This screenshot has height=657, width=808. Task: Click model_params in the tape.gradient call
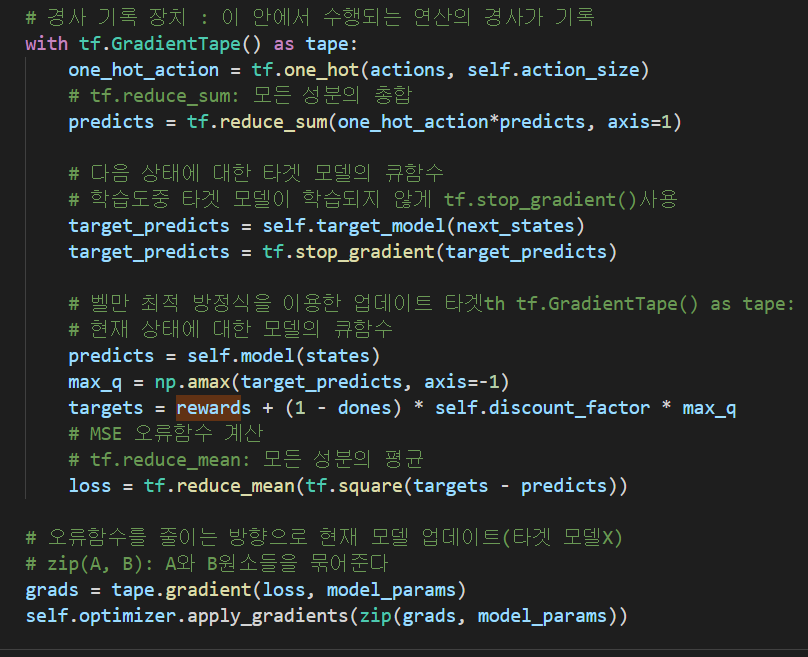[x=391, y=590]
